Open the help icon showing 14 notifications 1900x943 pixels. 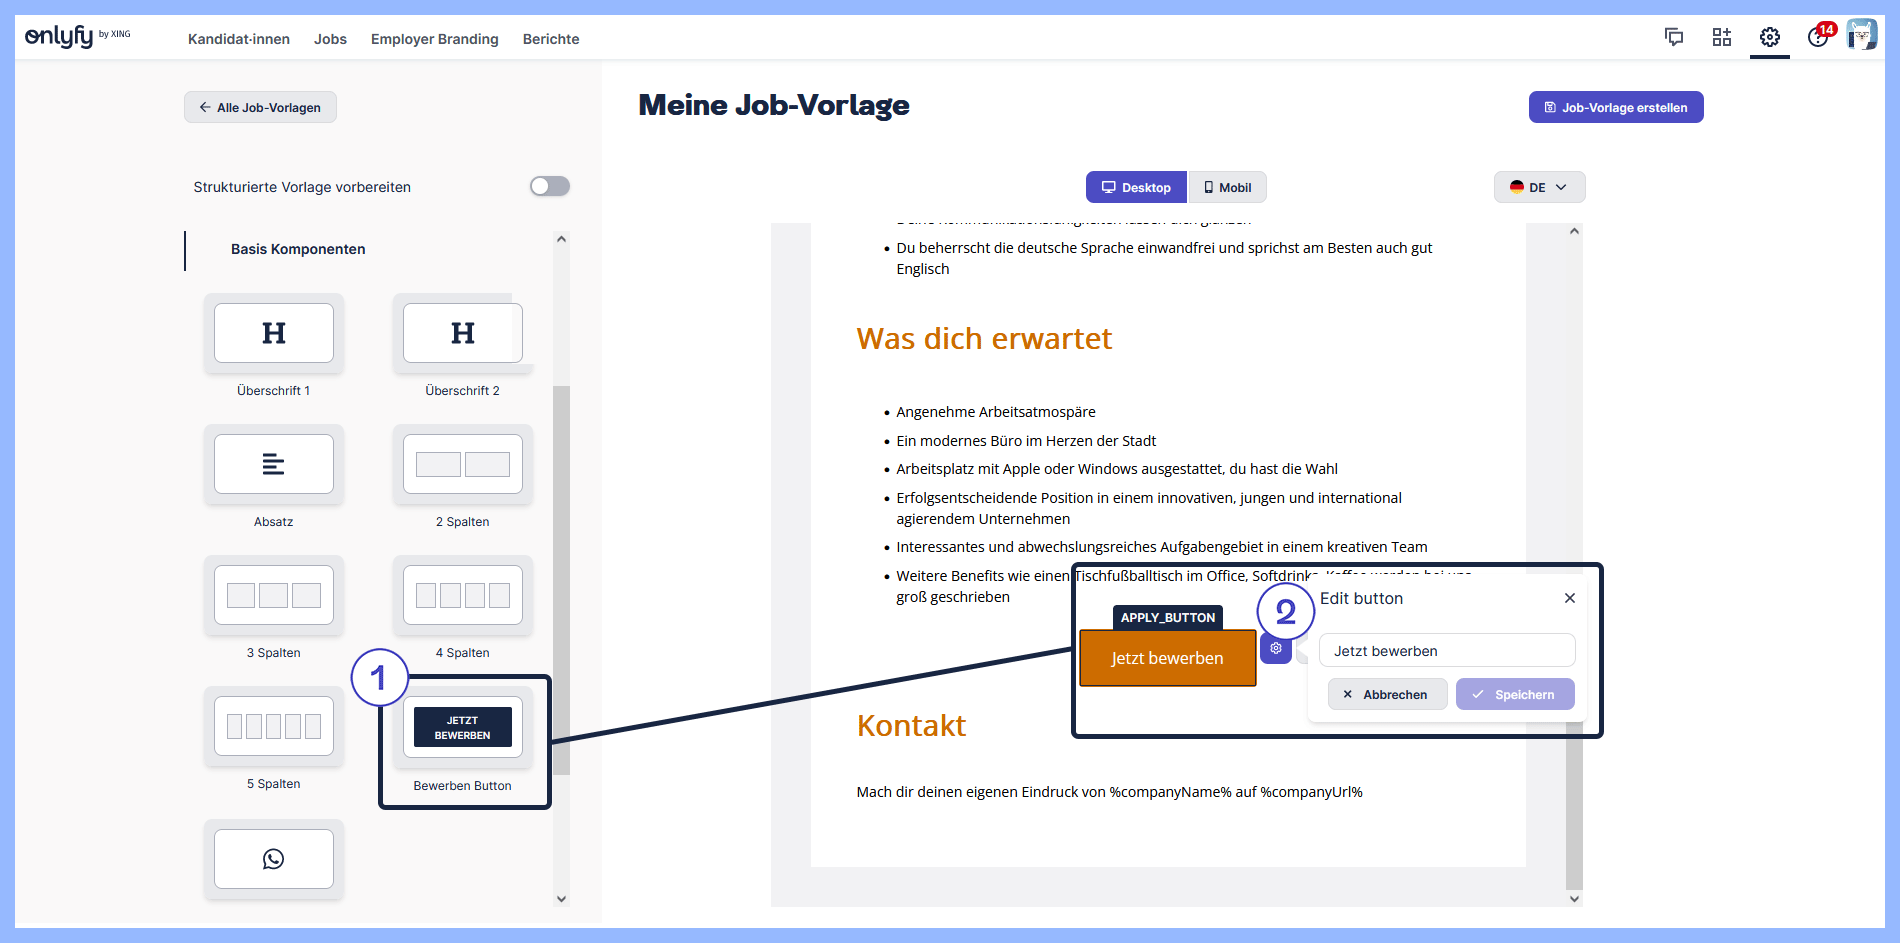coord(1818,38)
